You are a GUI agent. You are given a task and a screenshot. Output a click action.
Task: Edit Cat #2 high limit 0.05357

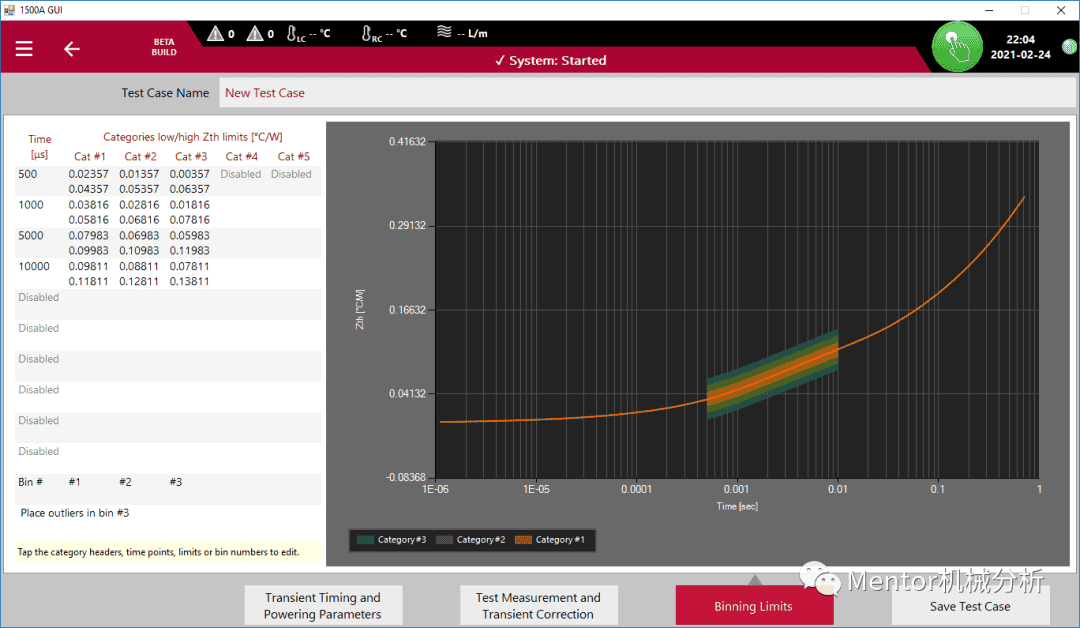point(139,189)
